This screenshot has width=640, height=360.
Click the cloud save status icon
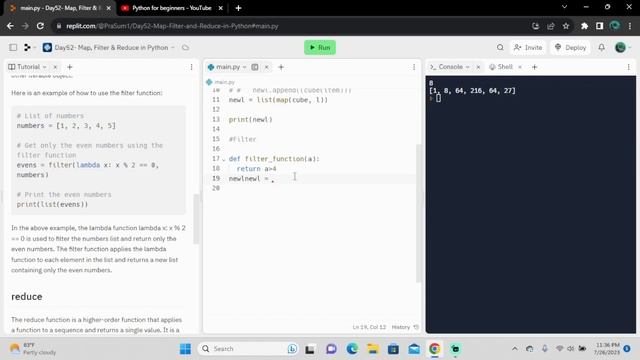pyautogui.click(x=185, y=47)
